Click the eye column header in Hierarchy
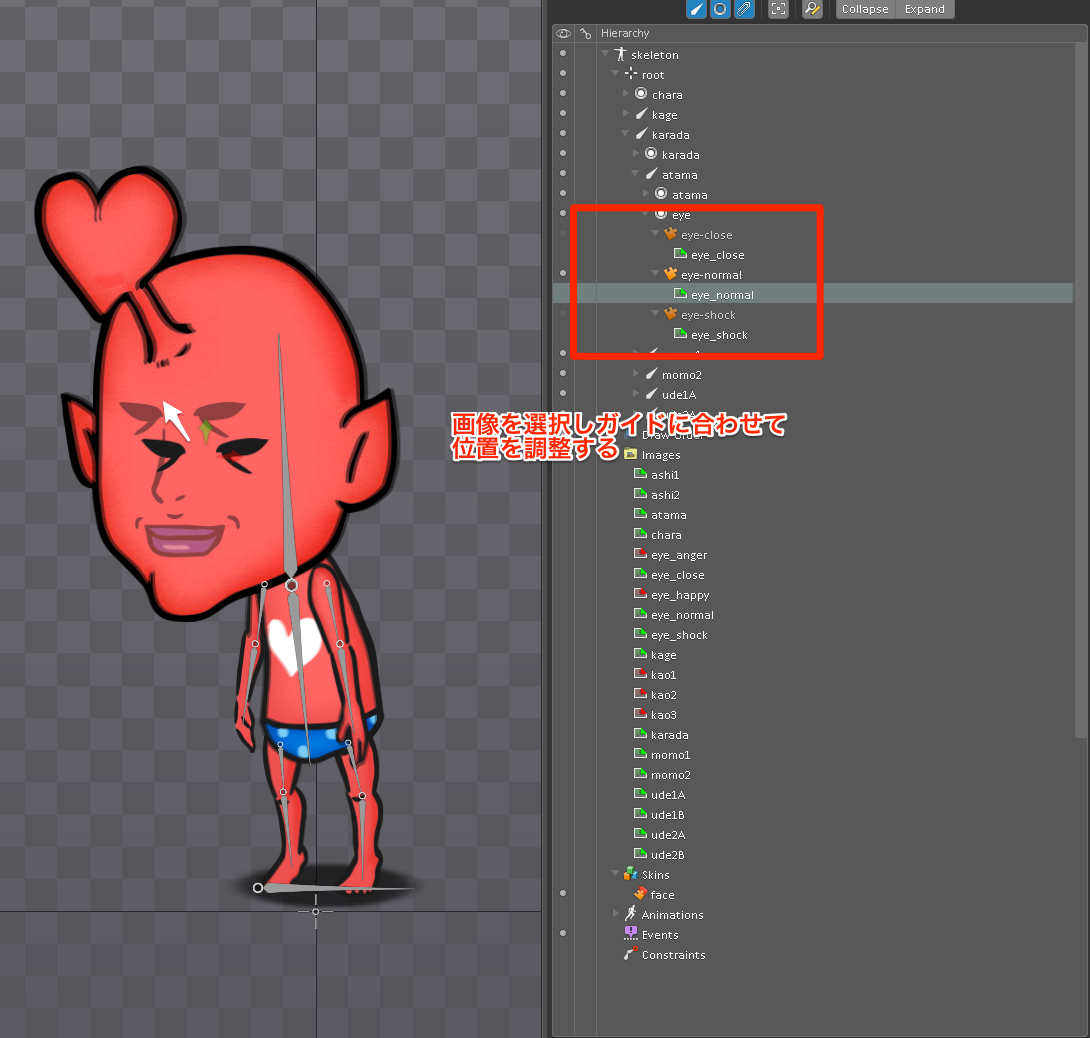Viewport: 1090px width, 1038px height. click(x=563, y=33)
